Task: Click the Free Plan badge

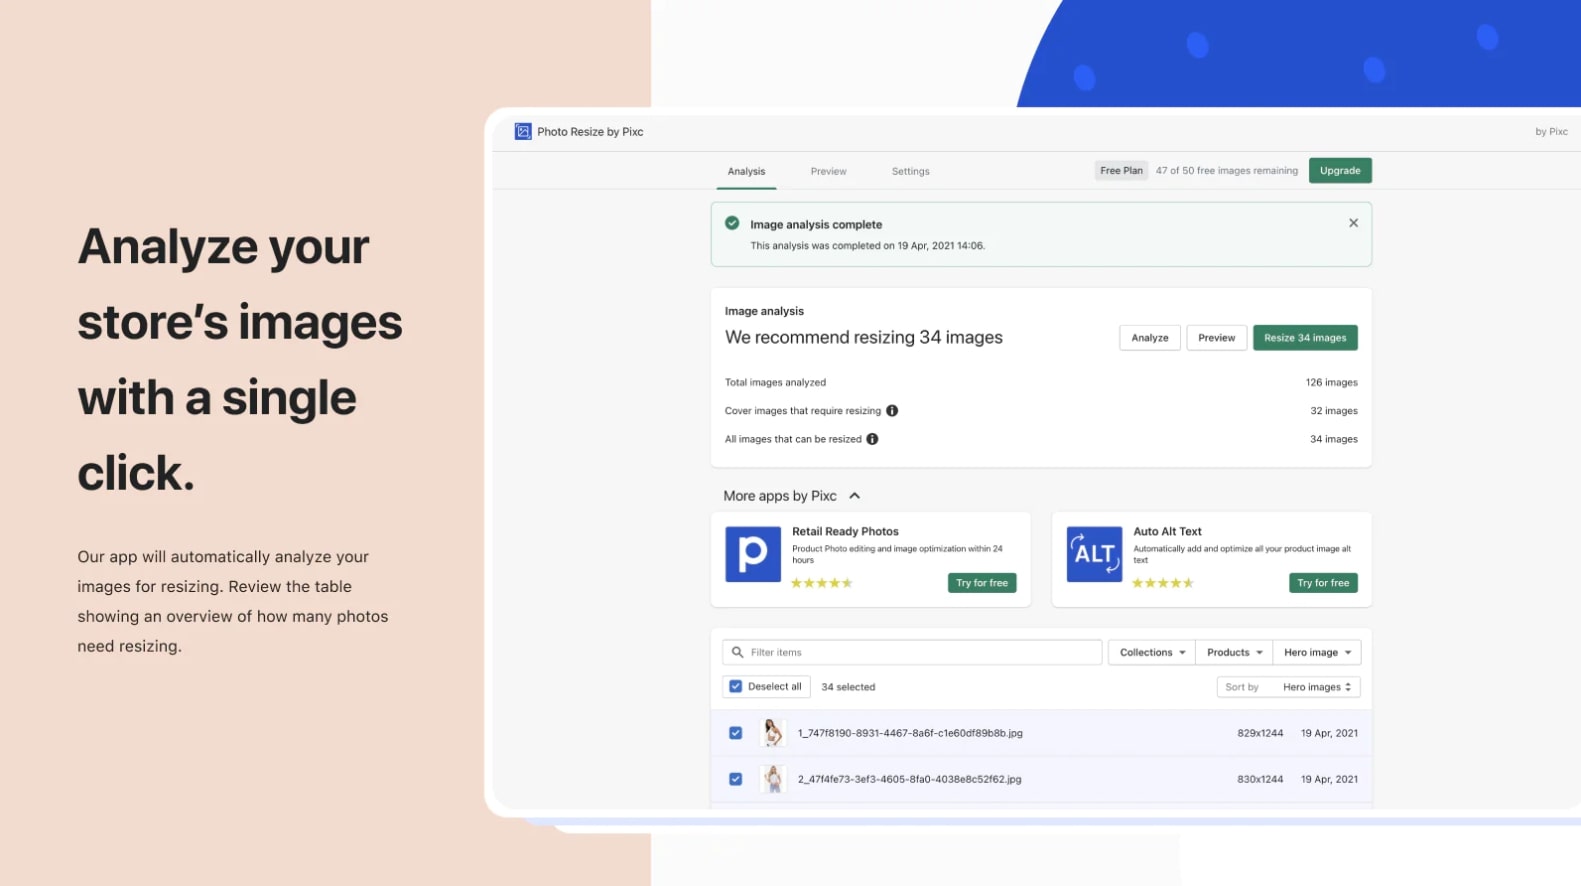Action: [1121, 171]
